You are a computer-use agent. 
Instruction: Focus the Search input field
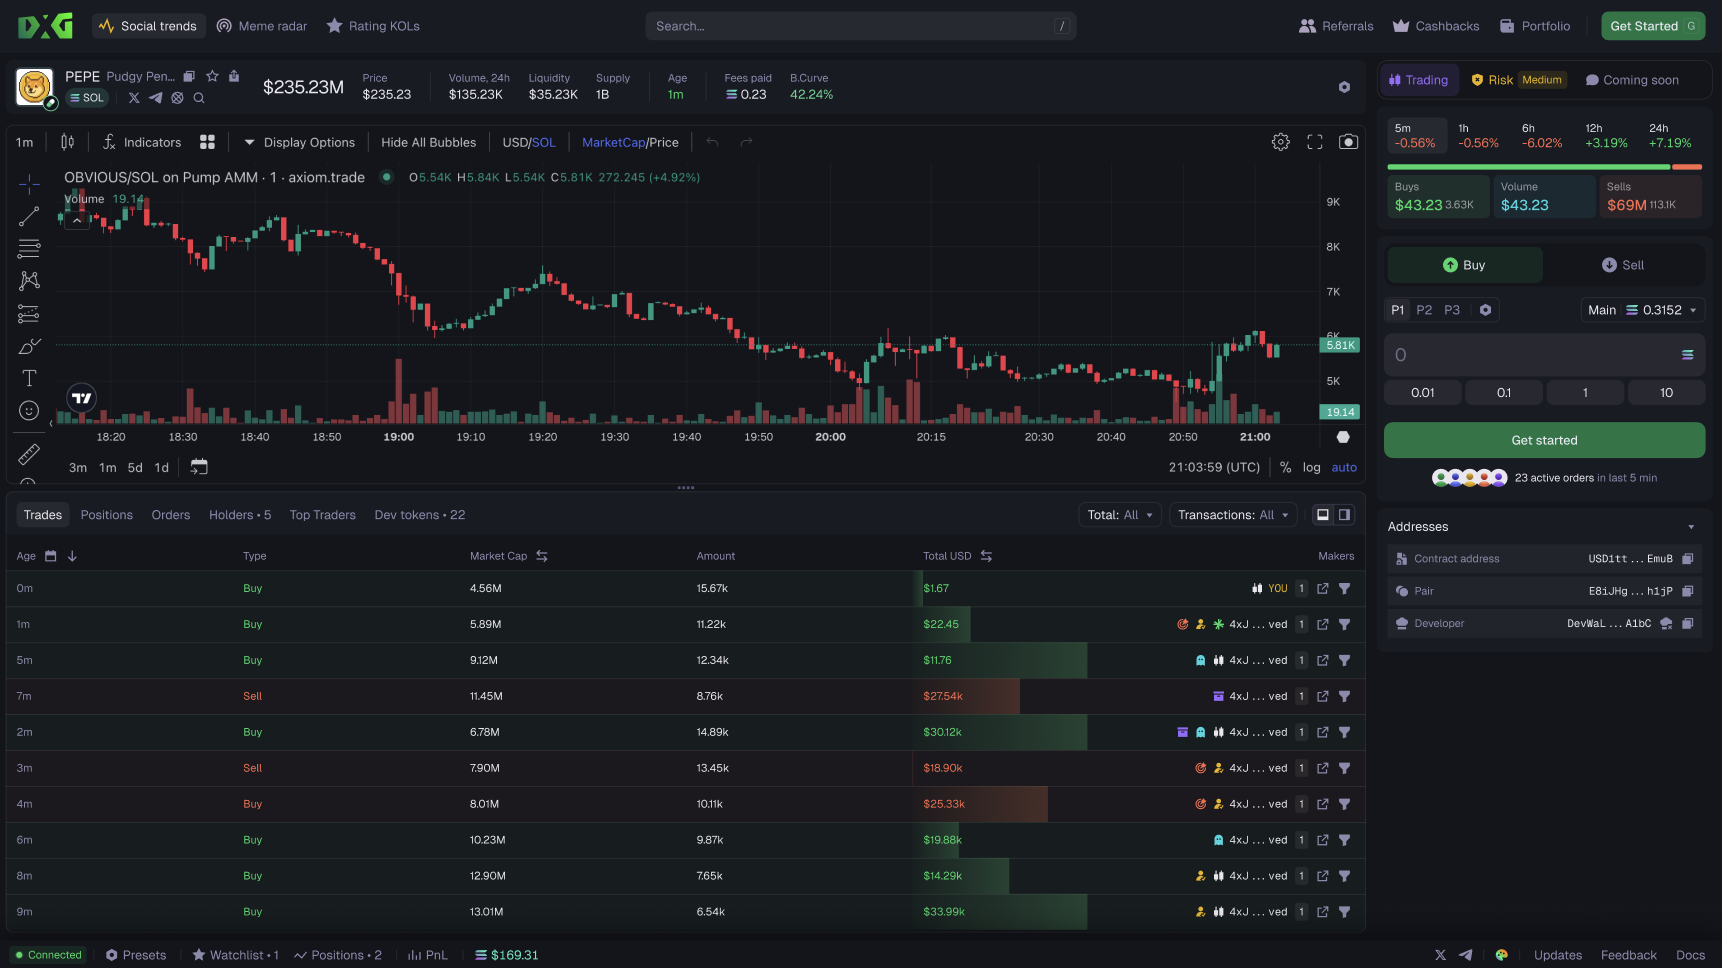click(x=860, y=26)
